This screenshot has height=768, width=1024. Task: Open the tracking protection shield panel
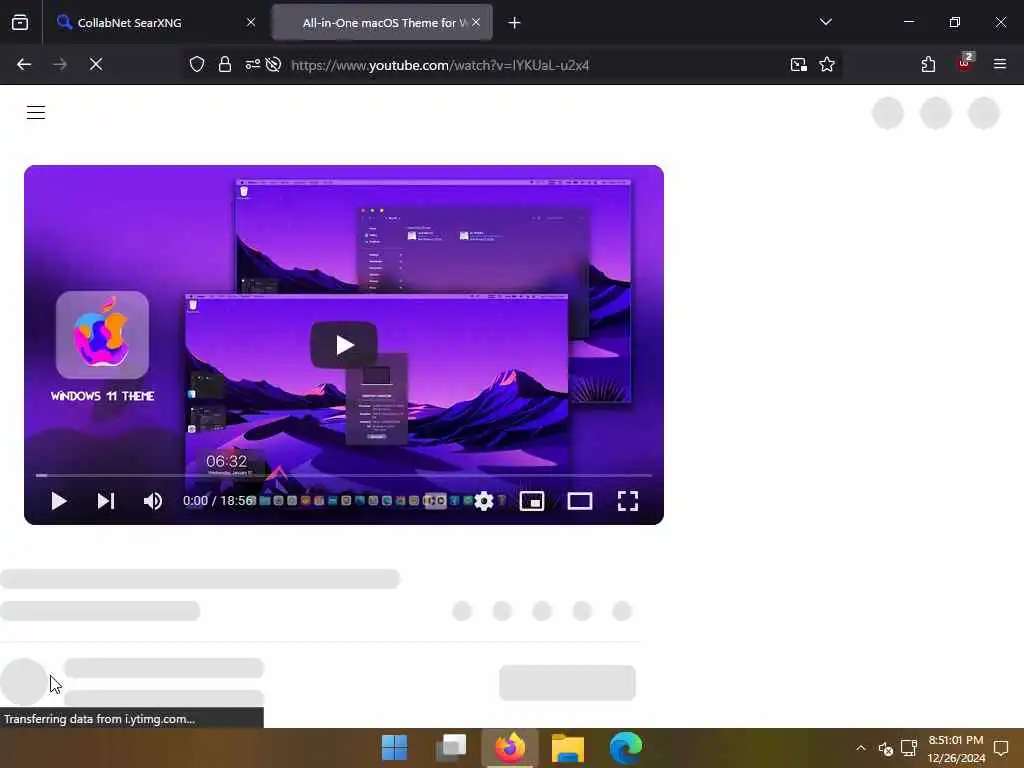[x=197, y=65]
